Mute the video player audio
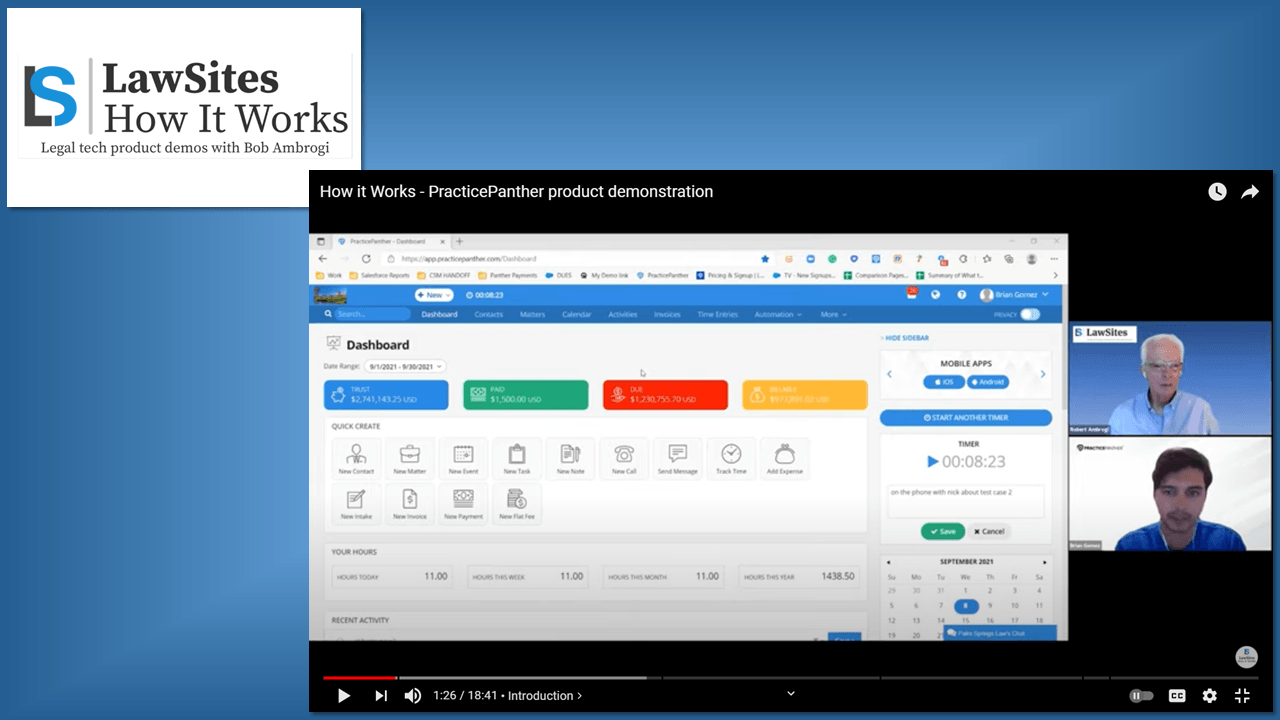 (x=412, y=695)
